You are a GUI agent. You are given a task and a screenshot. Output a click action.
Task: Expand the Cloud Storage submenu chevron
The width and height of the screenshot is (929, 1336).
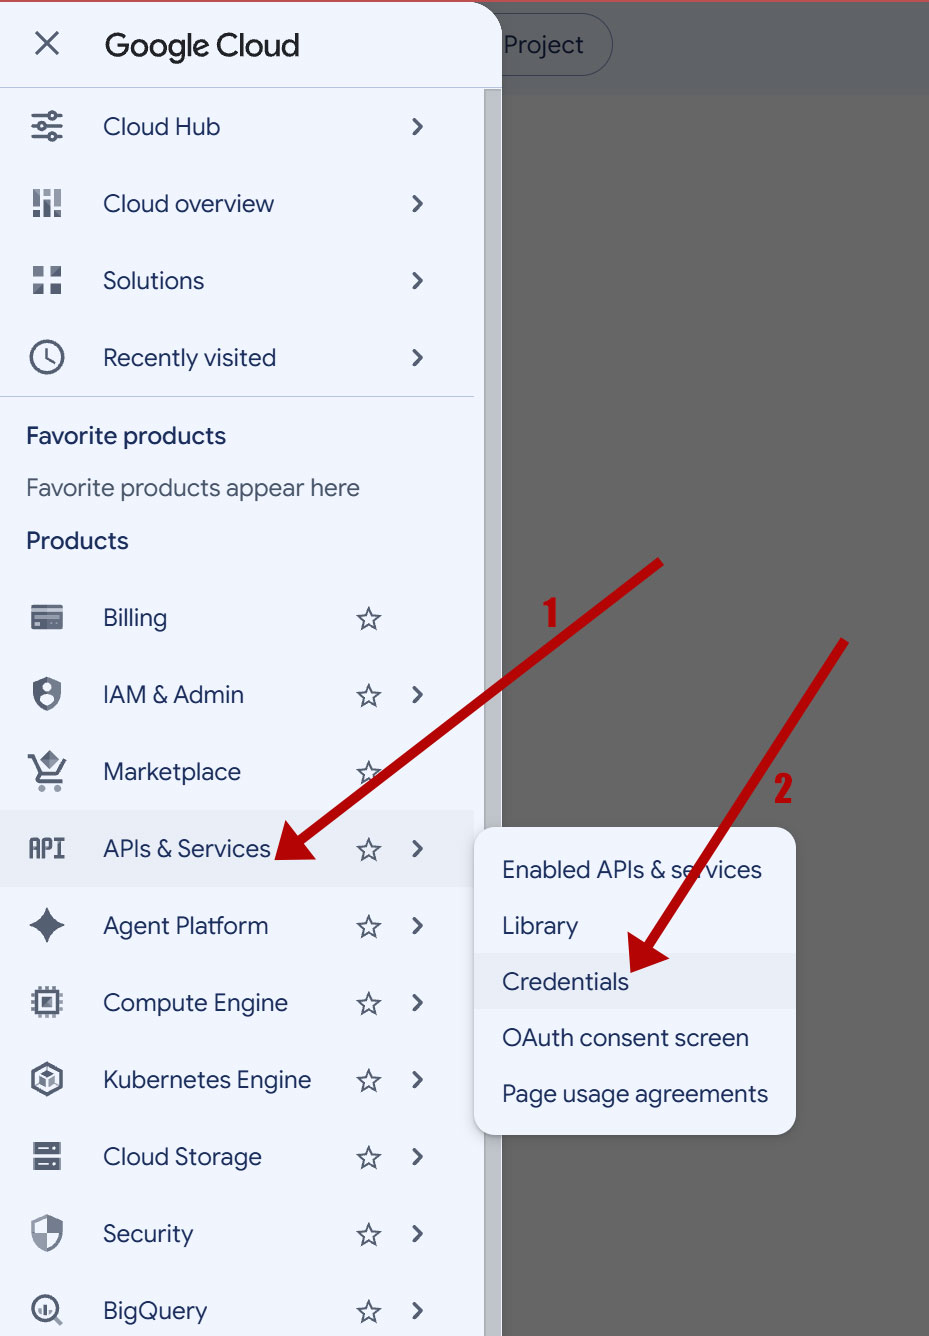click(x=418, y=1157)
